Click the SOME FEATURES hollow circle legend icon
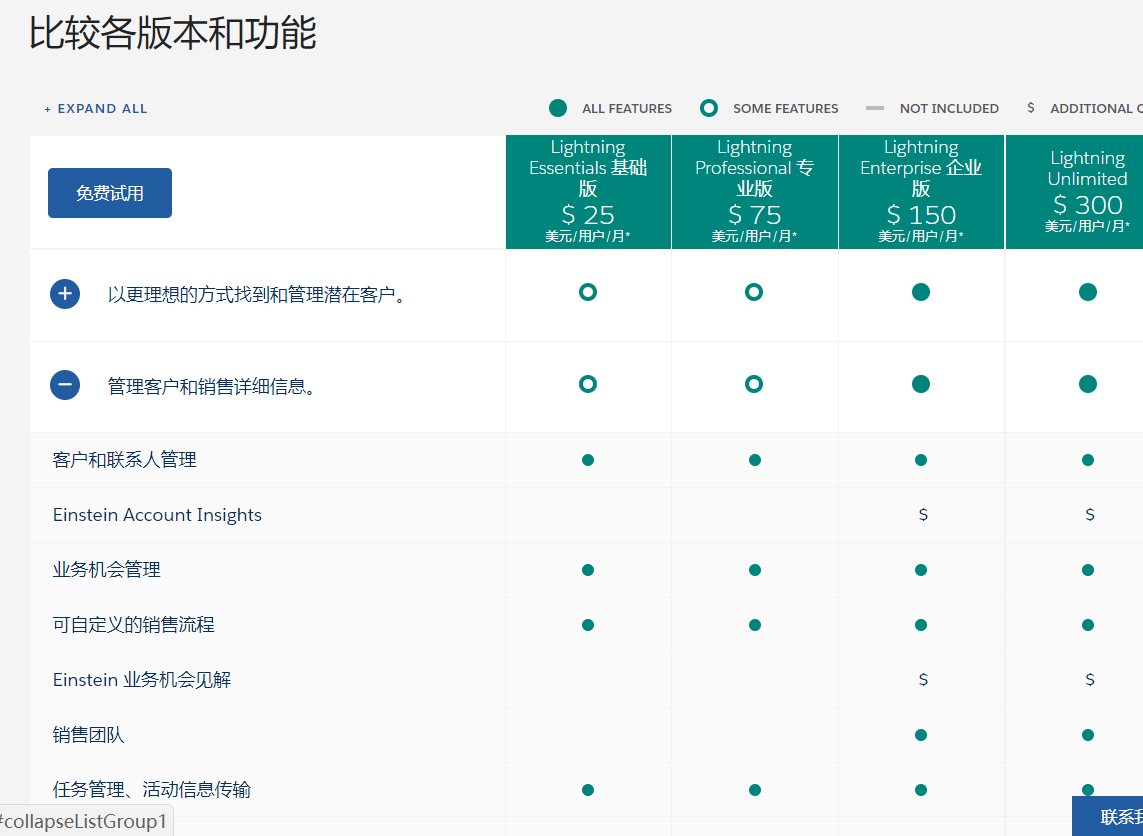 click(x=710, y=107)
